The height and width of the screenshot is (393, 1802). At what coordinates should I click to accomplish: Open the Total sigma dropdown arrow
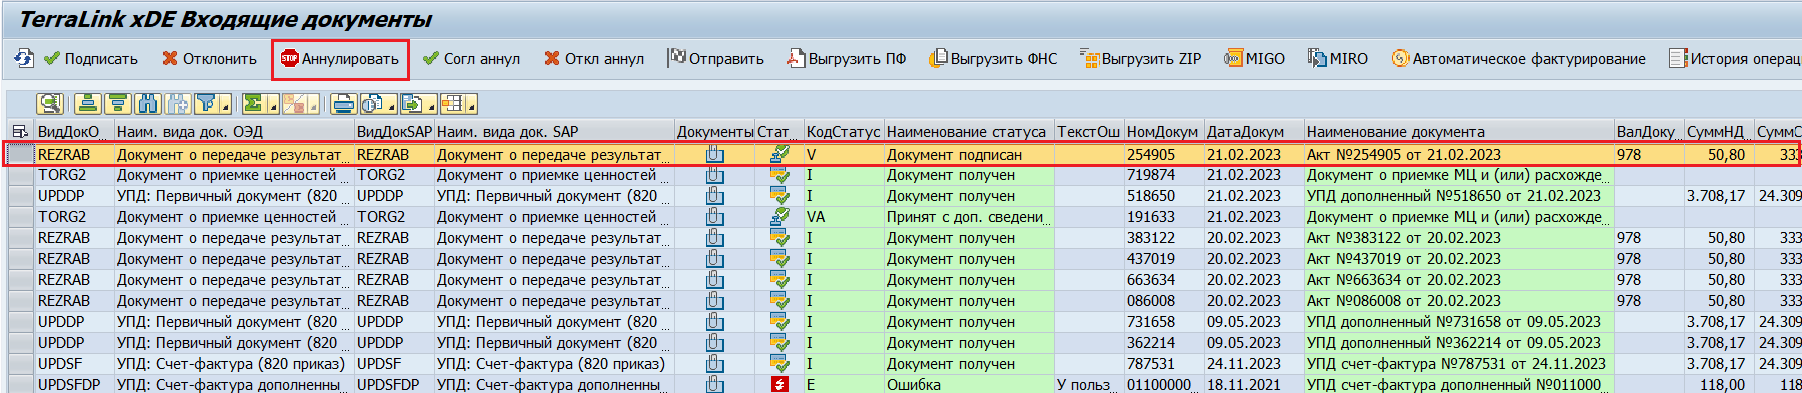pos(273,104)
